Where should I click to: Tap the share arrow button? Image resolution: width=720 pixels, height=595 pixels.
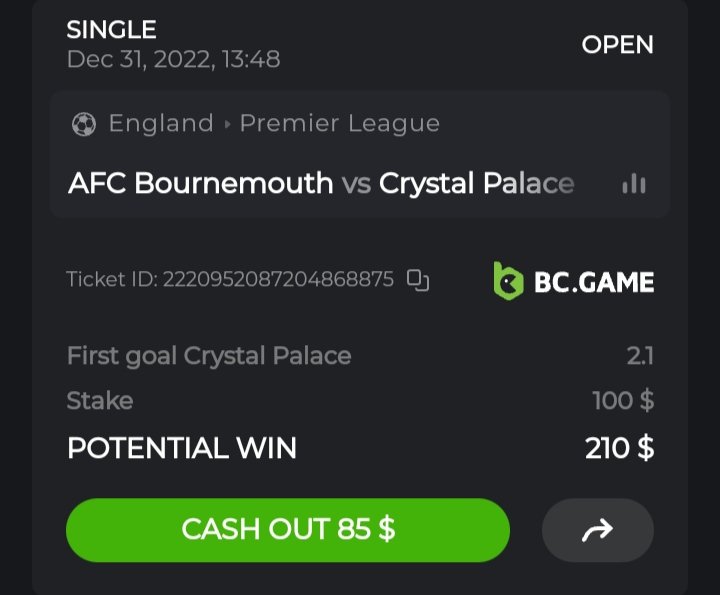(597, 530)
